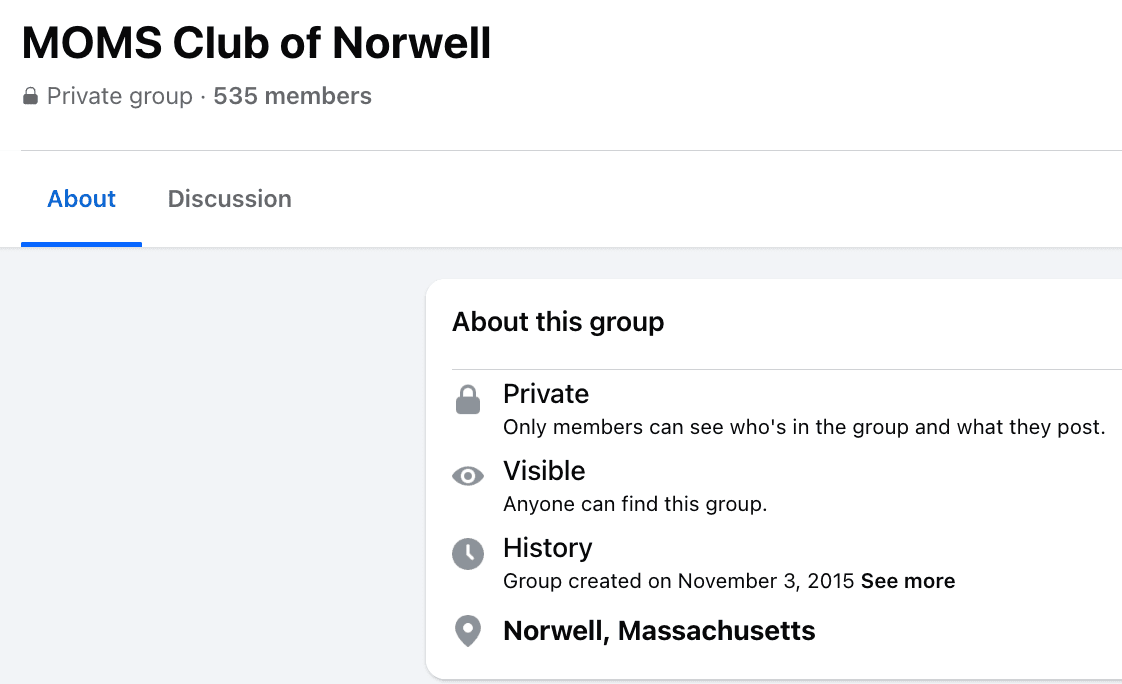Screen dimensions: 1122x684
Task: Click the History heading in the about card
Action: tap(548, 548)
